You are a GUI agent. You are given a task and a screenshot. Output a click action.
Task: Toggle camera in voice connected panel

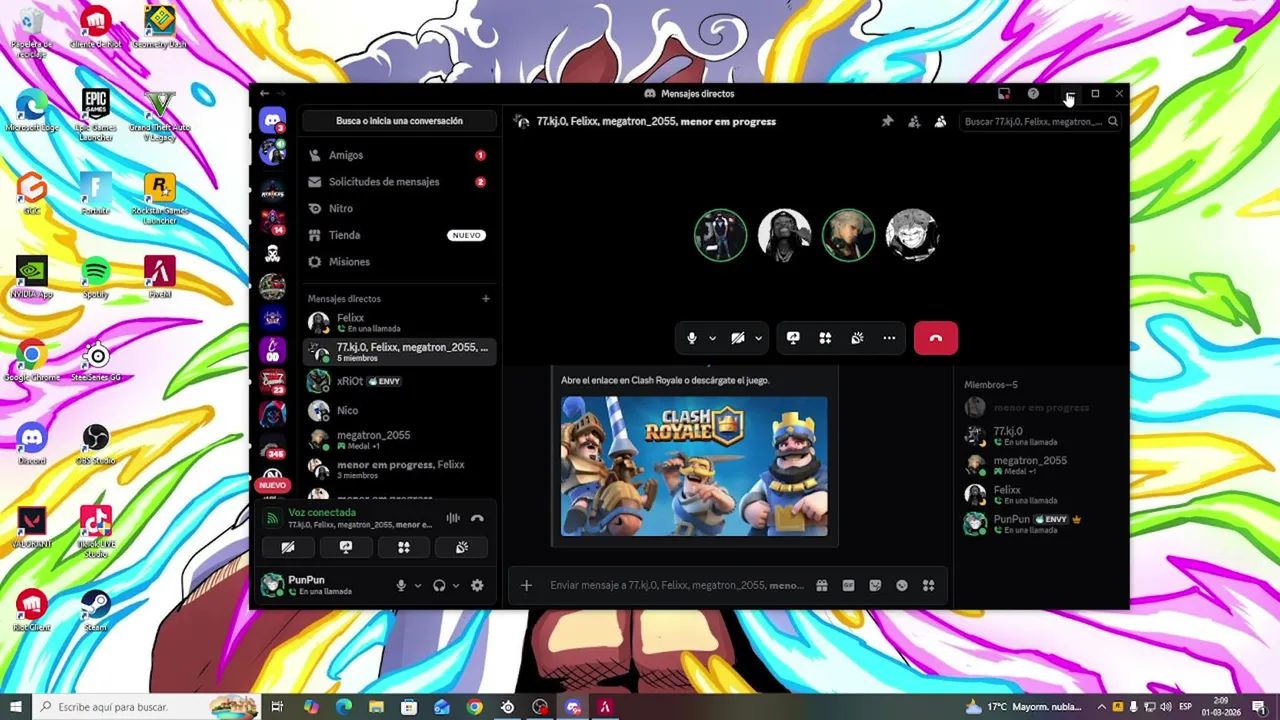pyautogui.click(x=288, y=547)
